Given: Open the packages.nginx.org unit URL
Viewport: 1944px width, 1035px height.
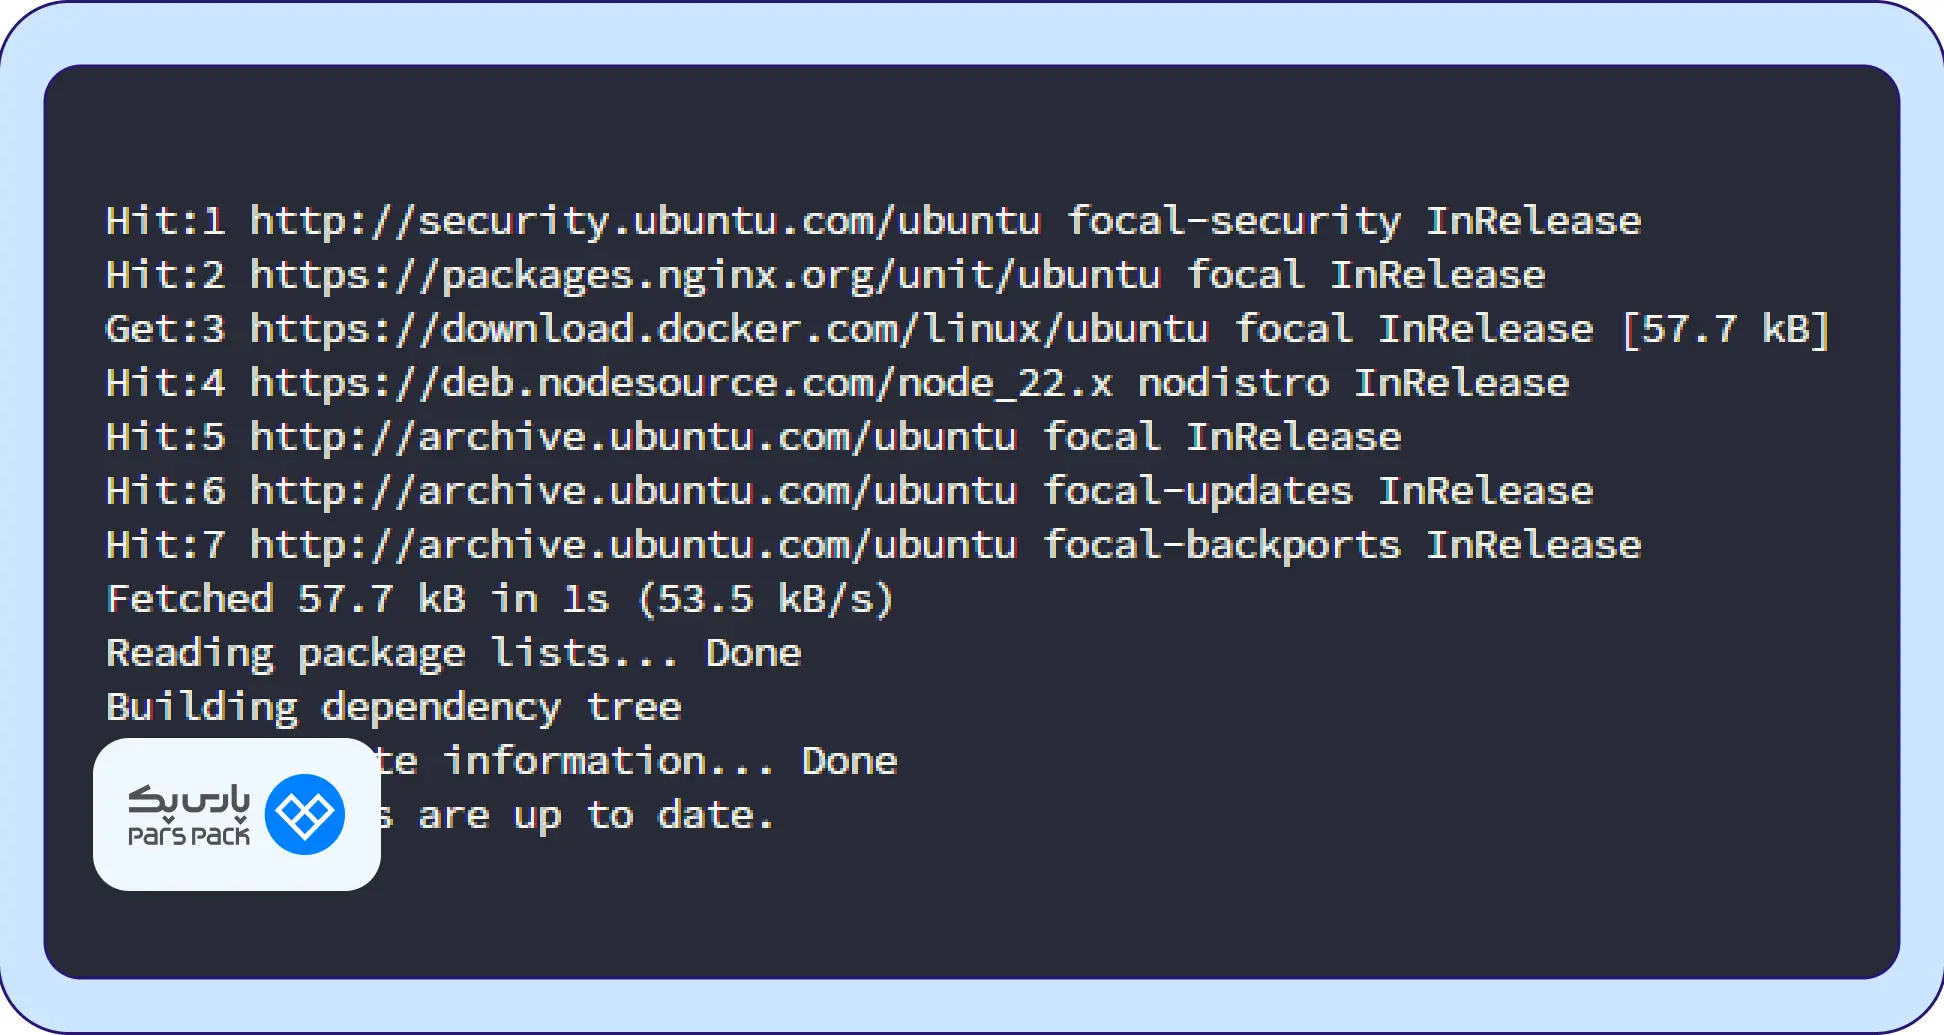Looking at the screenshot, I should point(705,275).
